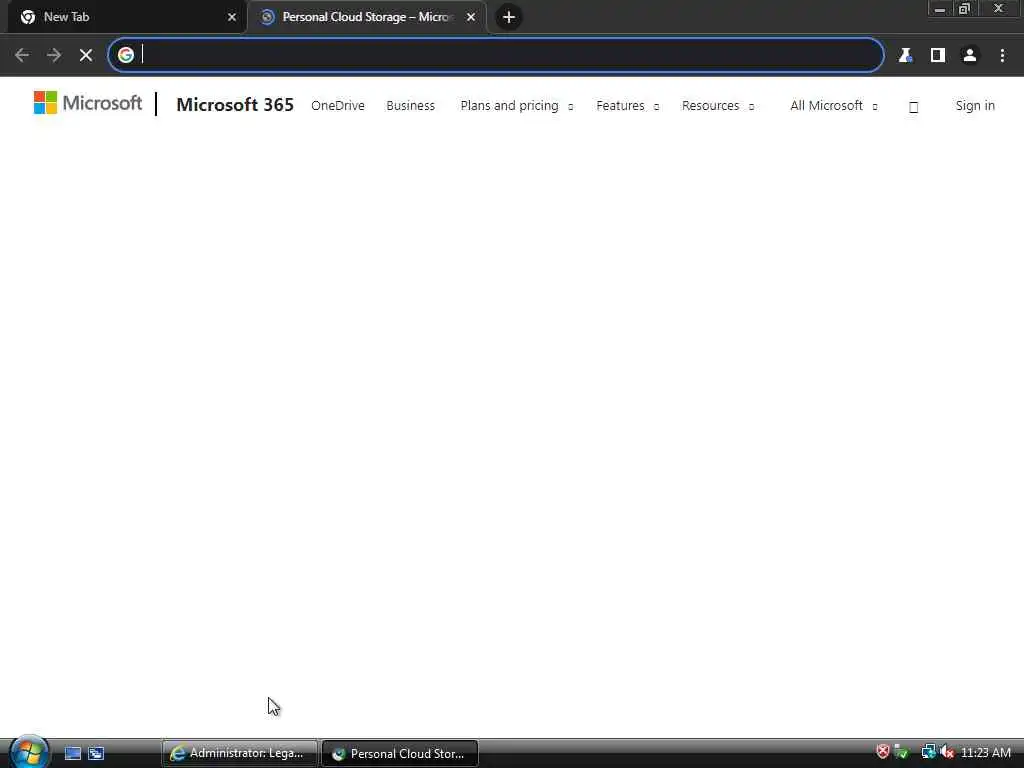
Task: Open the network tray icon
Action: pyautogui.click(x=928, y=752)
